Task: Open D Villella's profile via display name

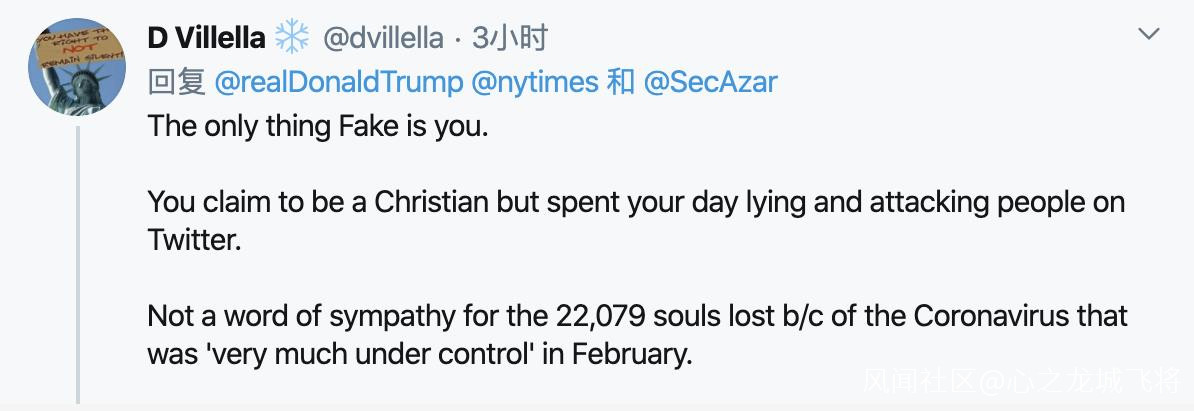Action: pyautogui.click(x=206, y=39)
